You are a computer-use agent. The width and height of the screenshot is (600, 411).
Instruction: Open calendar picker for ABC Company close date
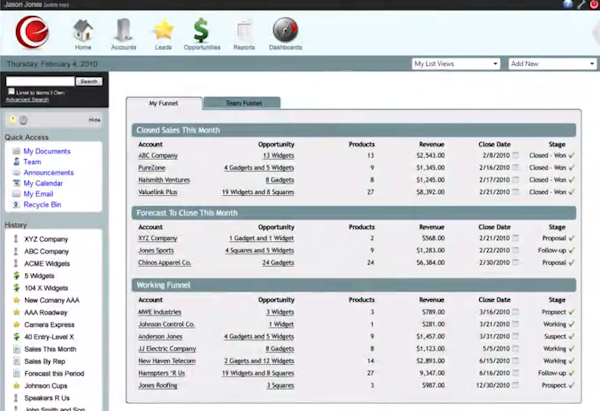coord(515,155)
